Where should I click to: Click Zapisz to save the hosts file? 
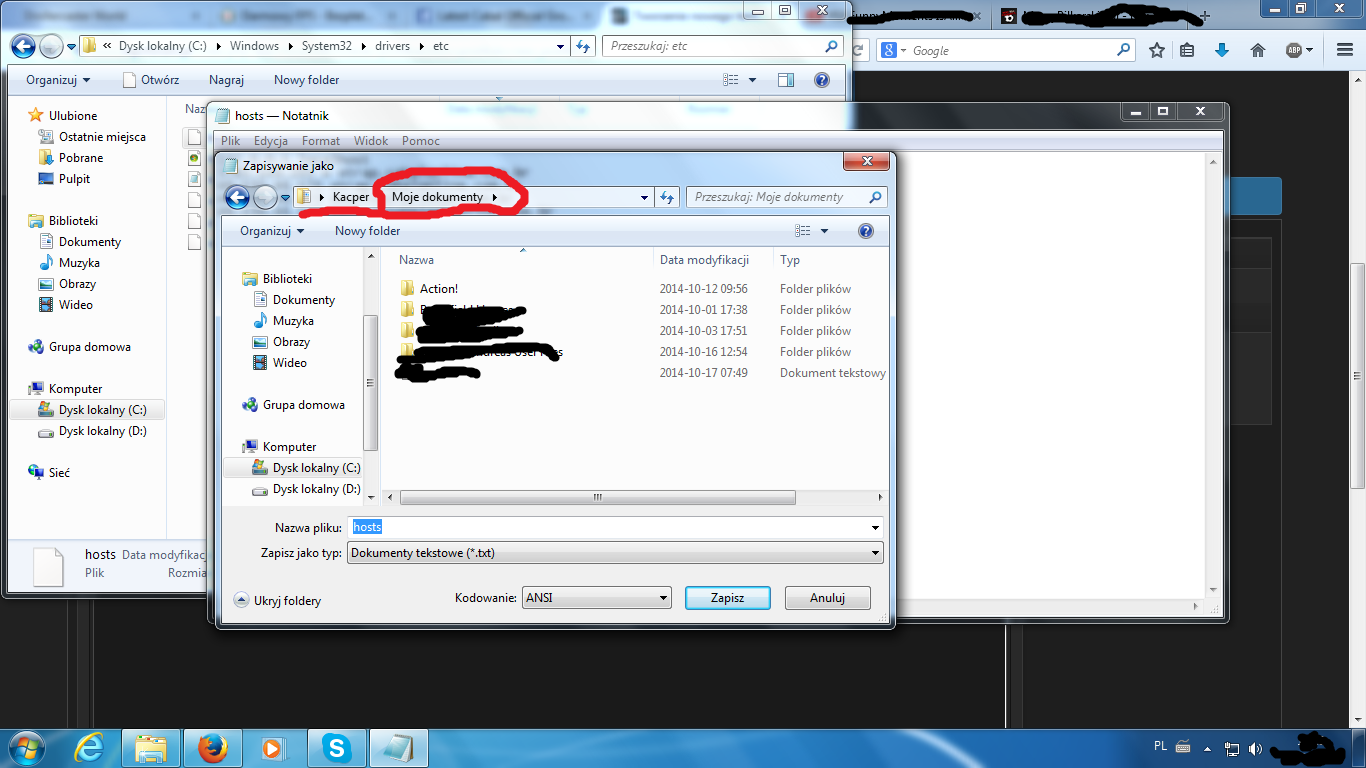(727, 598)
